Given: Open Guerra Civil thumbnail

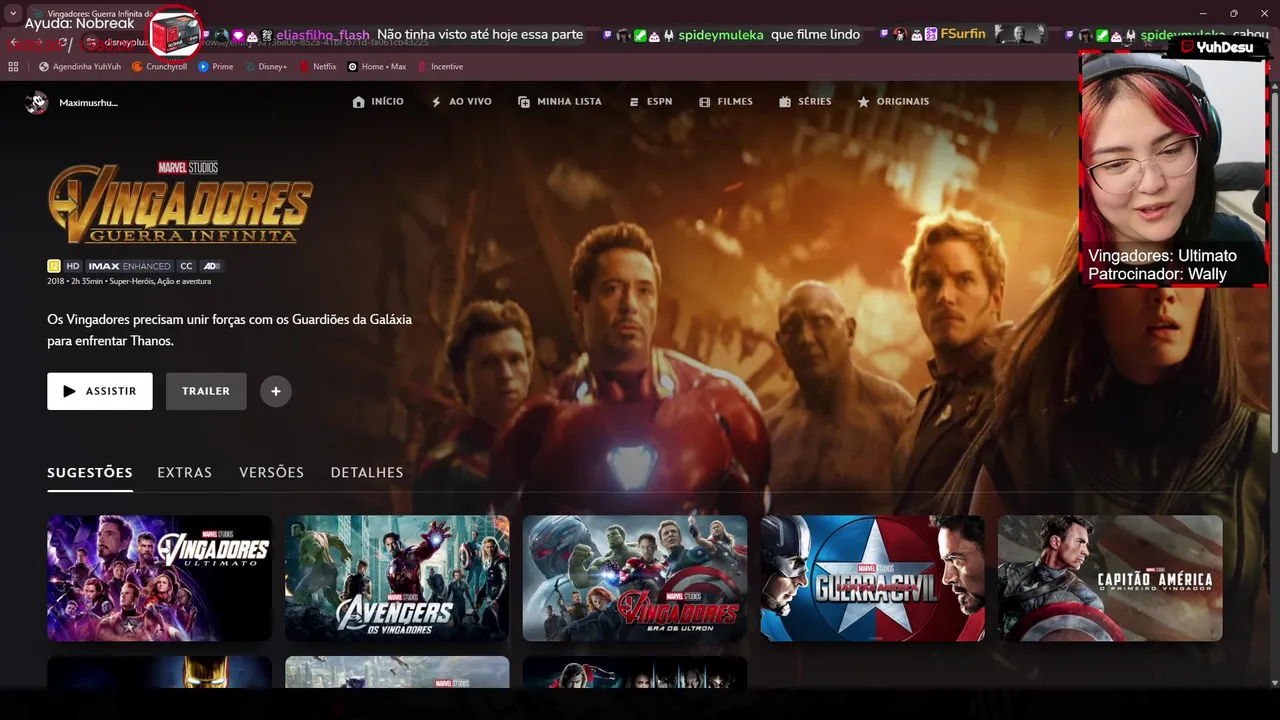Looking at the screenshot, I should (x=873, y=578).
